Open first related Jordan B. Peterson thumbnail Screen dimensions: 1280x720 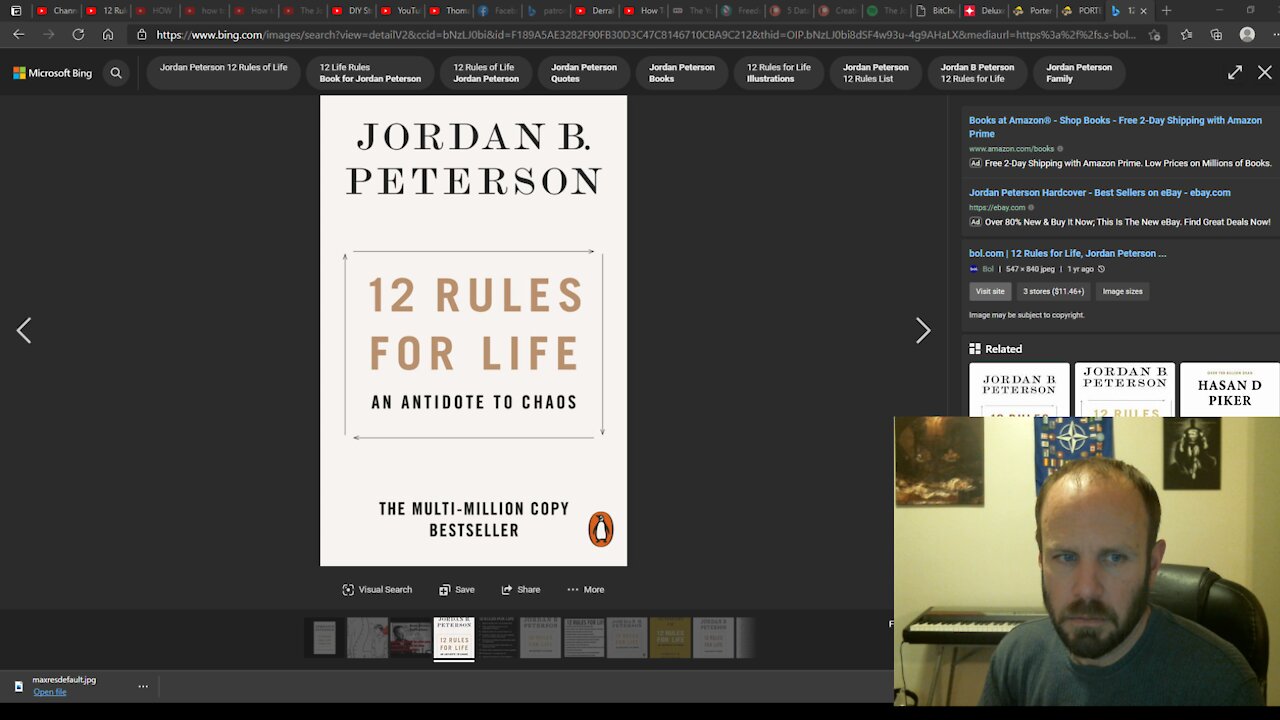(1019, 390)
